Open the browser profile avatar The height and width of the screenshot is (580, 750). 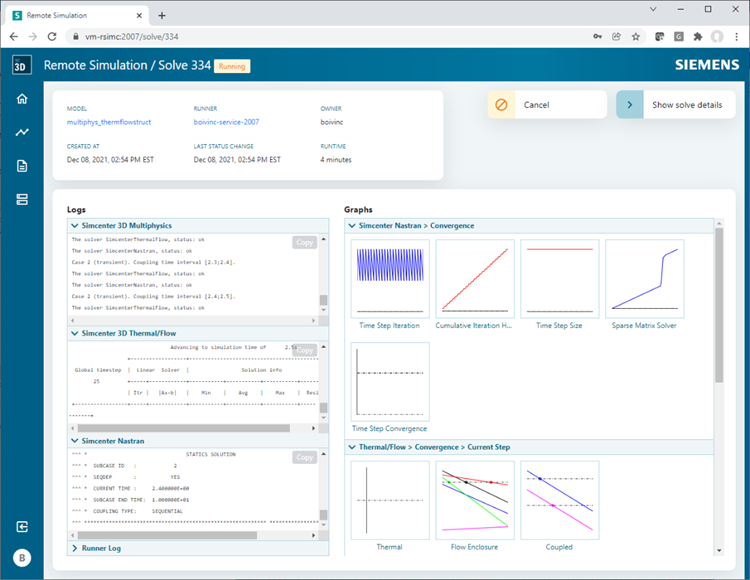[x=717, y=36]
